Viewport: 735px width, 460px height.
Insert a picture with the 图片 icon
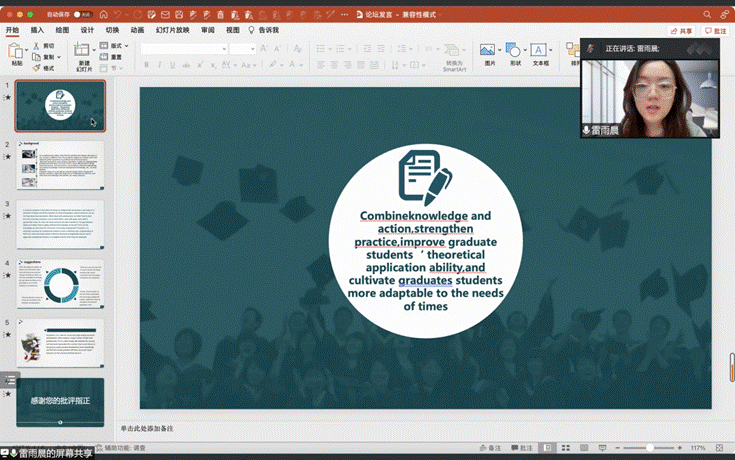(x=487, y=50)
